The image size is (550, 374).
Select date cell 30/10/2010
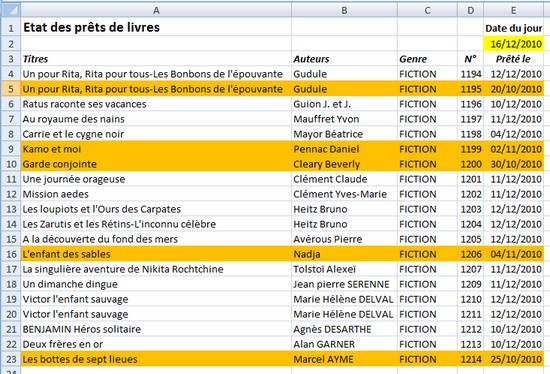(x=514, y=164)
